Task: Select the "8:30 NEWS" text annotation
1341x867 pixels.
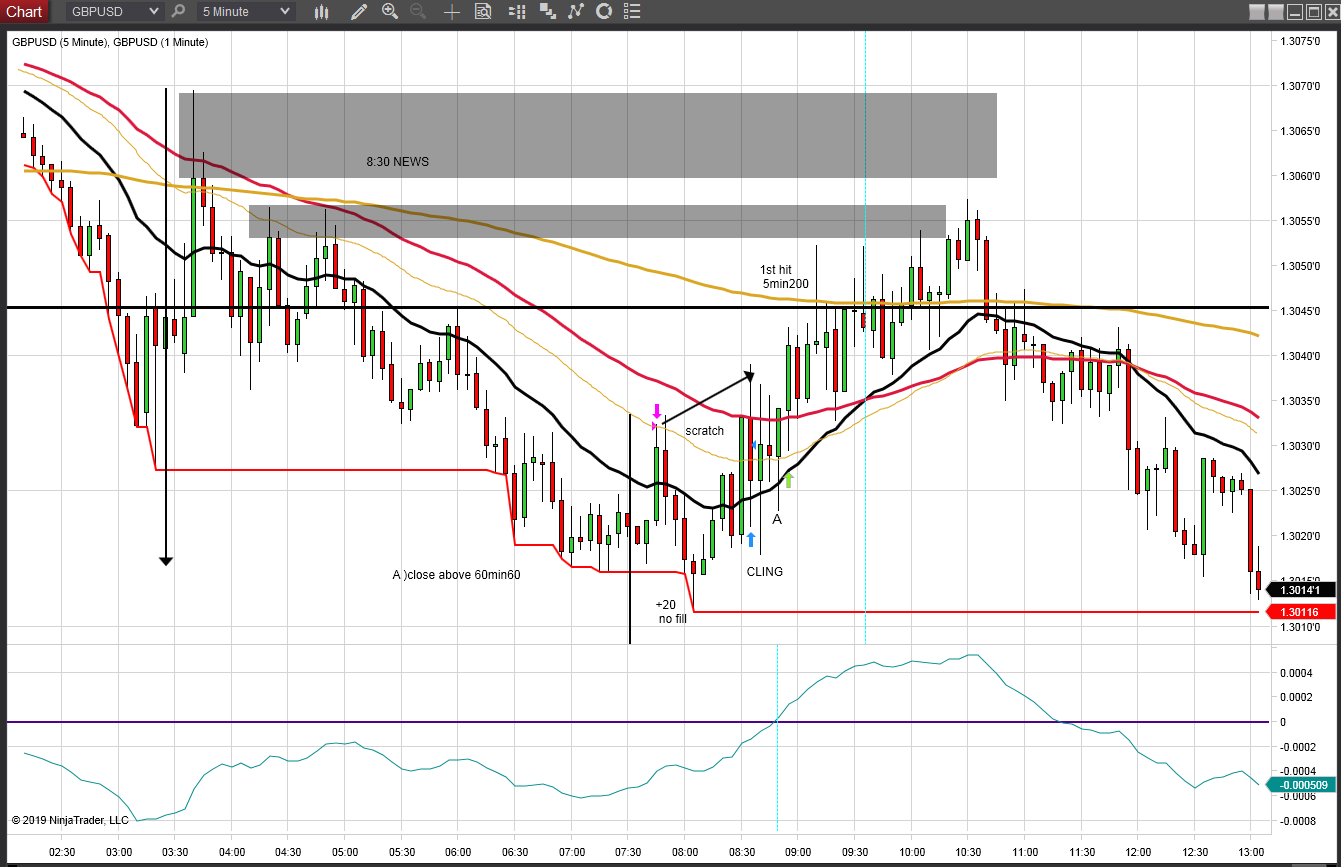Action: 397,161
